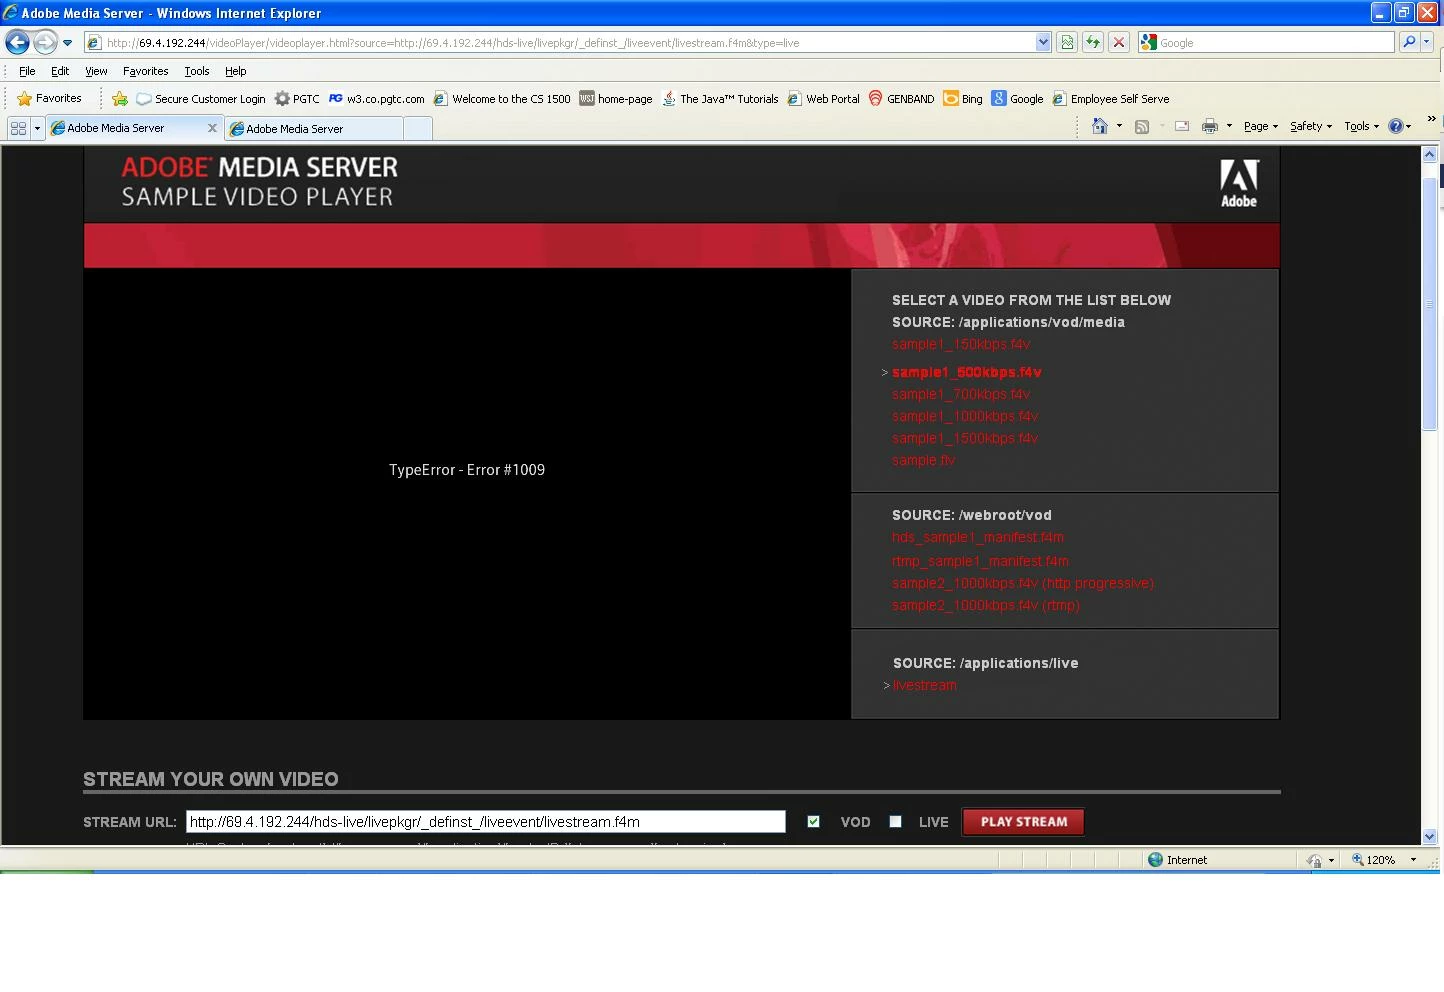This screenshot has height=992, width=1444.
Task: Switch to the second Adobe Media Server tab
Action: point(313,129)
